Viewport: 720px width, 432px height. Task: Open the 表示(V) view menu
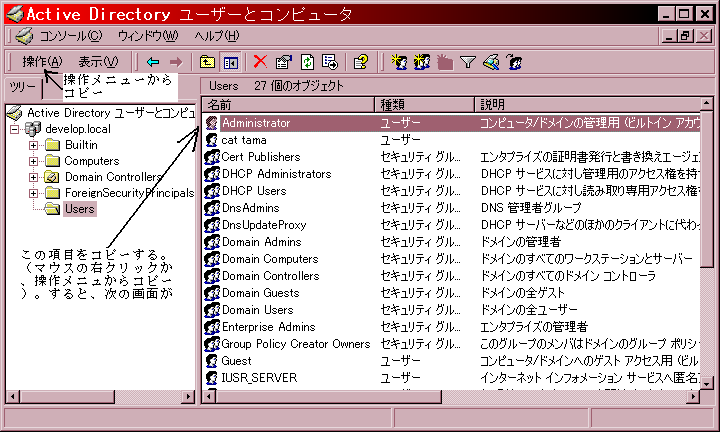click(98, 62)
